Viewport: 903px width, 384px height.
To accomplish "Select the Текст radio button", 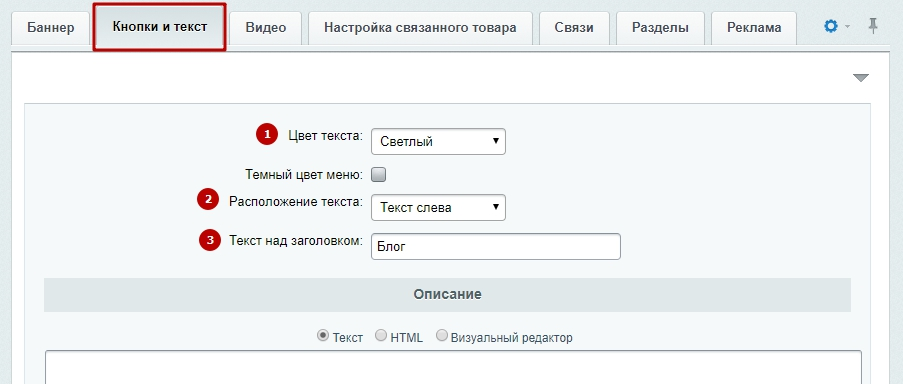I will pyautogui.click(x=323, y=336).
